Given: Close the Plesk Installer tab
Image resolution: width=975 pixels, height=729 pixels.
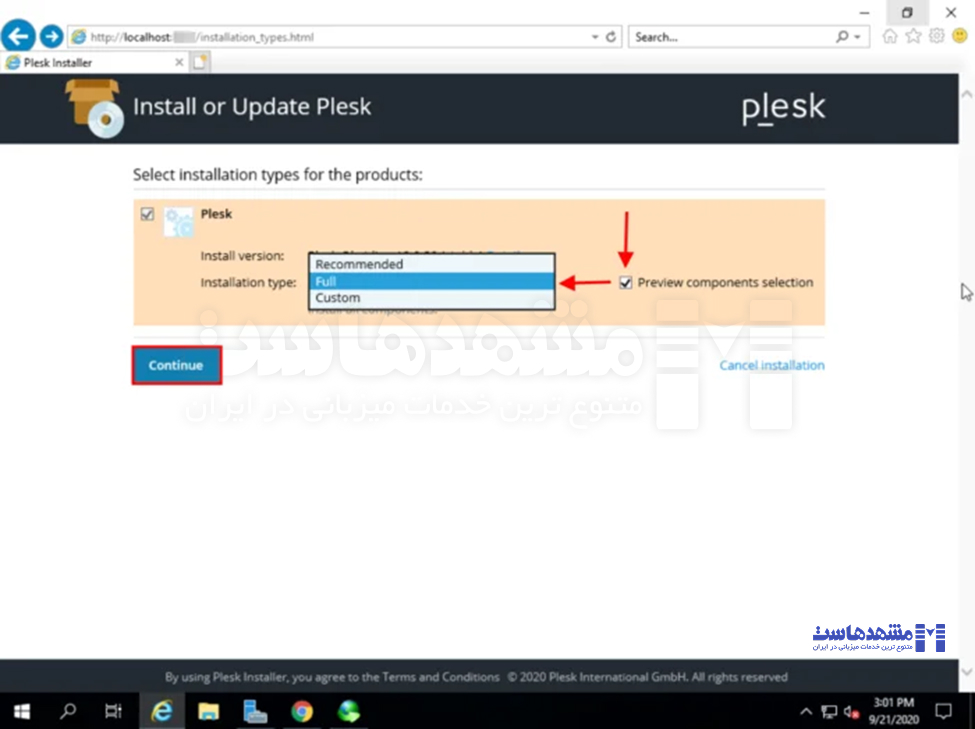Looking at the screenshot, I should click(179, 62).
